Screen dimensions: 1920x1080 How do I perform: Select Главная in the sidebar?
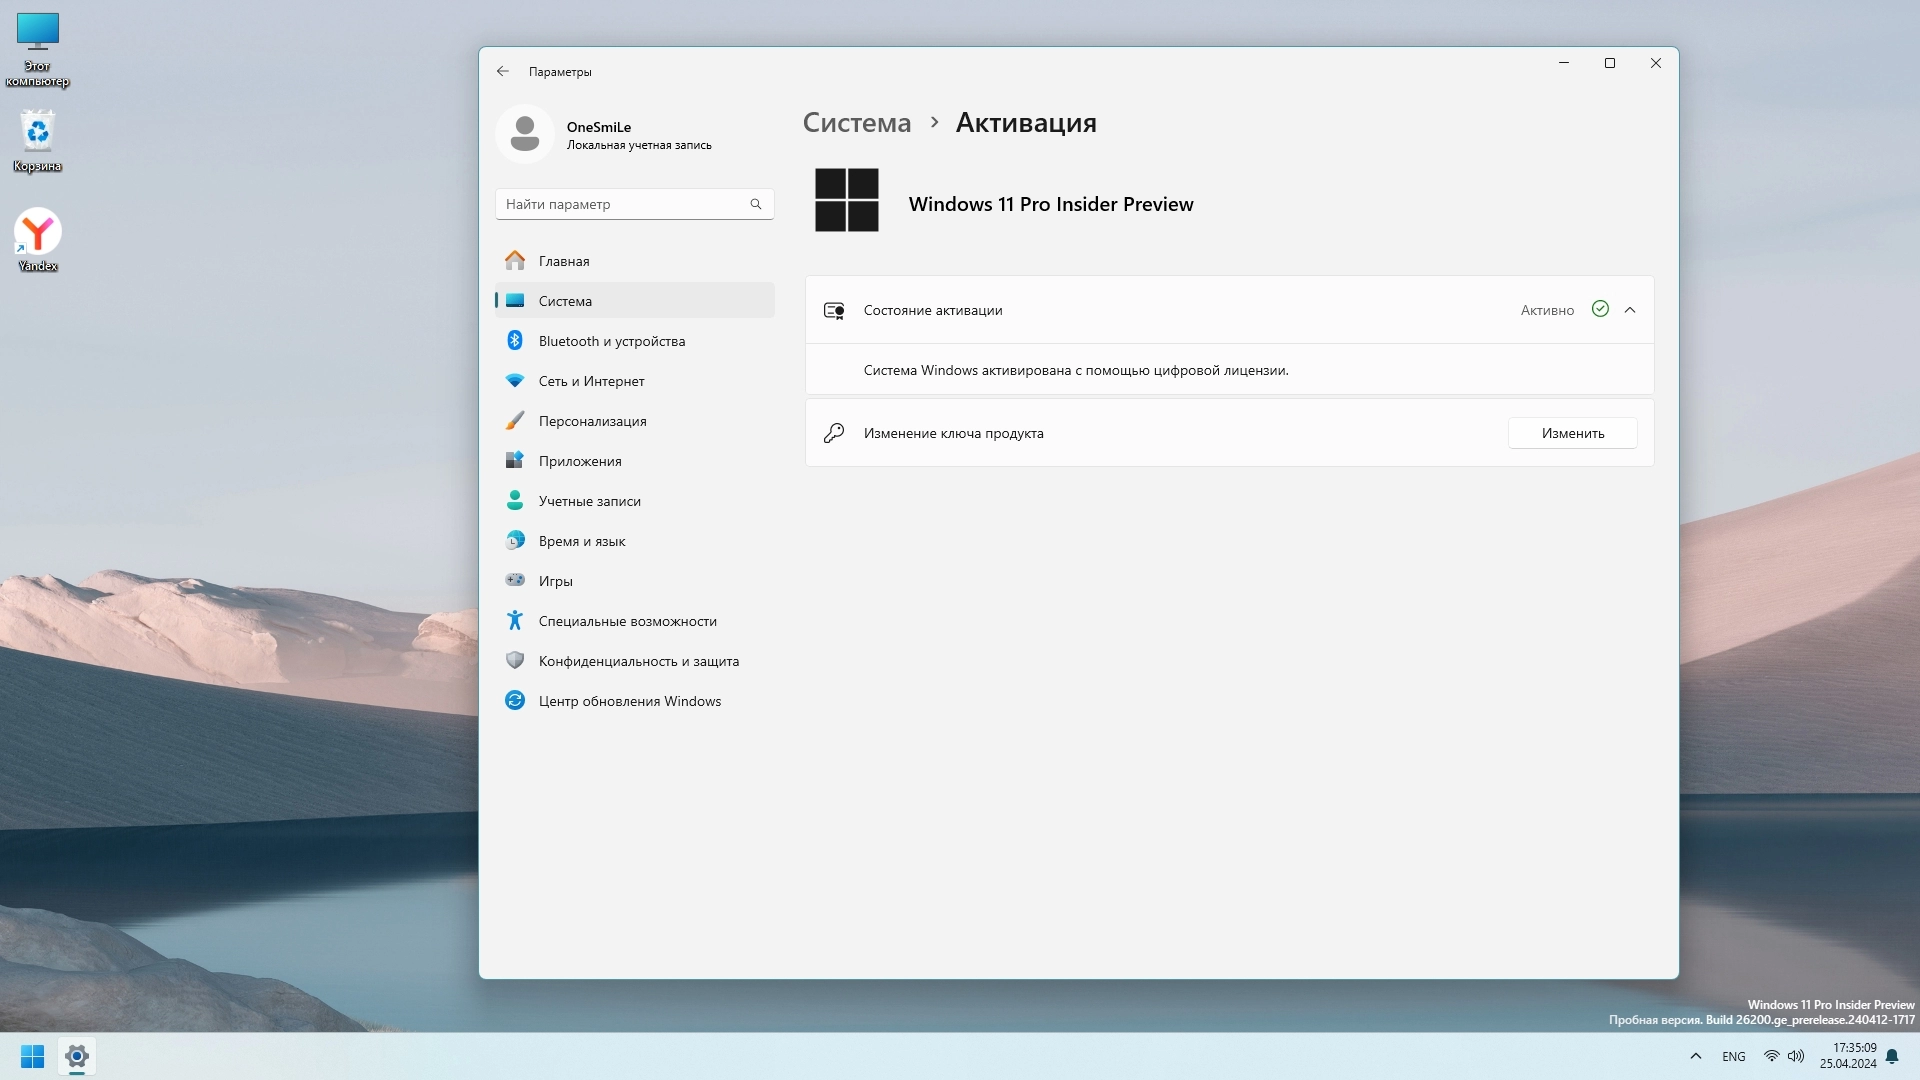(563, 261)
